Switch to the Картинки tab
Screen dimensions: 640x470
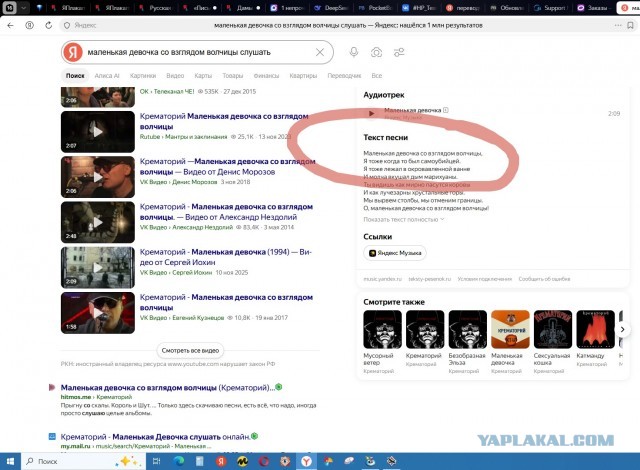point(143,76)
